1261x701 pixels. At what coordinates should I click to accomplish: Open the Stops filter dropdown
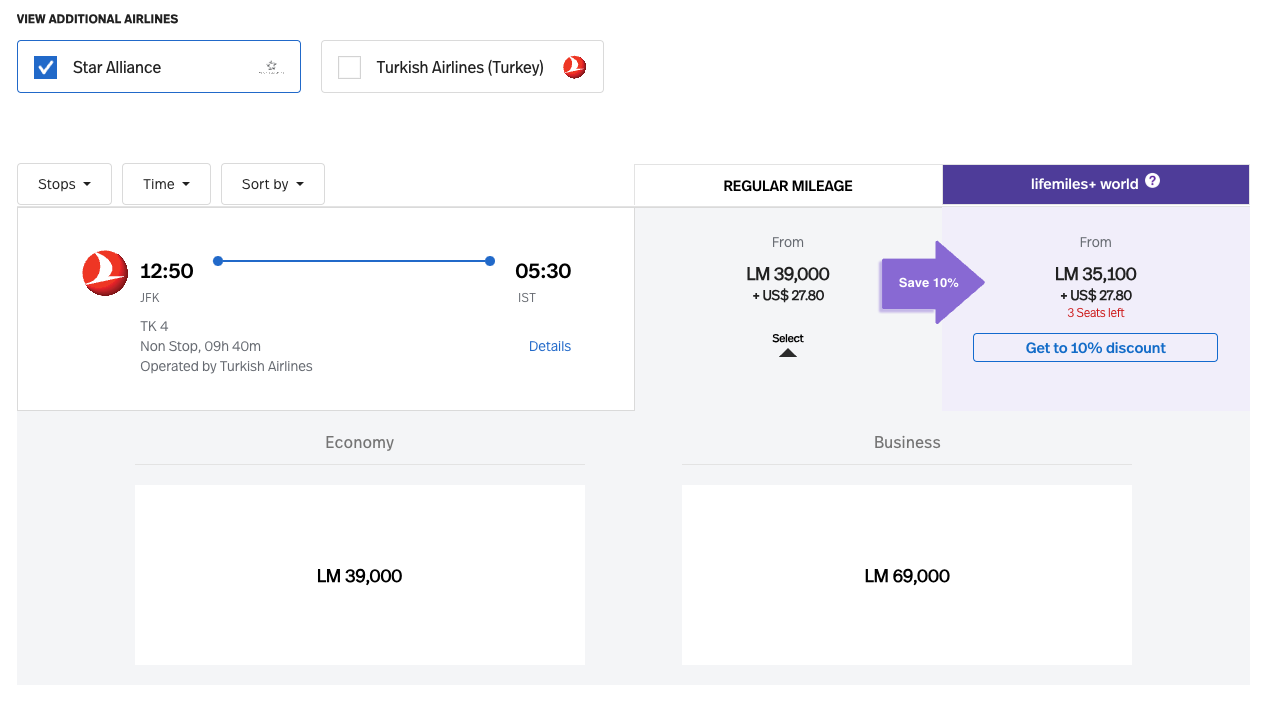pyautogui.click(x=65, y=184)
